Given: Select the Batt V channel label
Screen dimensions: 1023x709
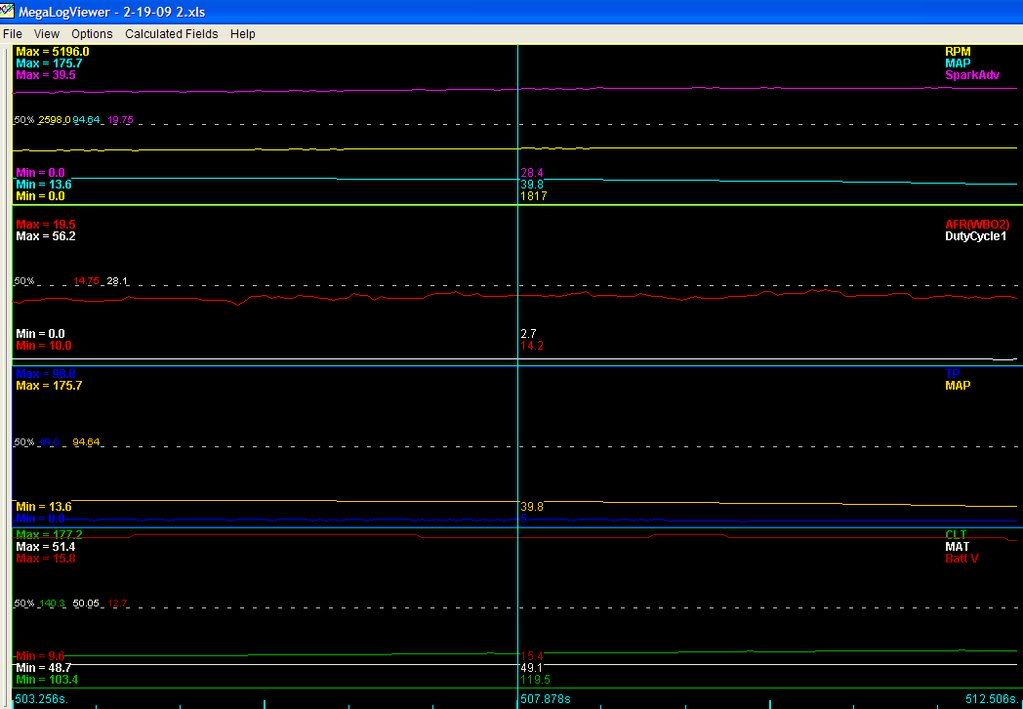Looking at the screenshot, I should [959, 558].
